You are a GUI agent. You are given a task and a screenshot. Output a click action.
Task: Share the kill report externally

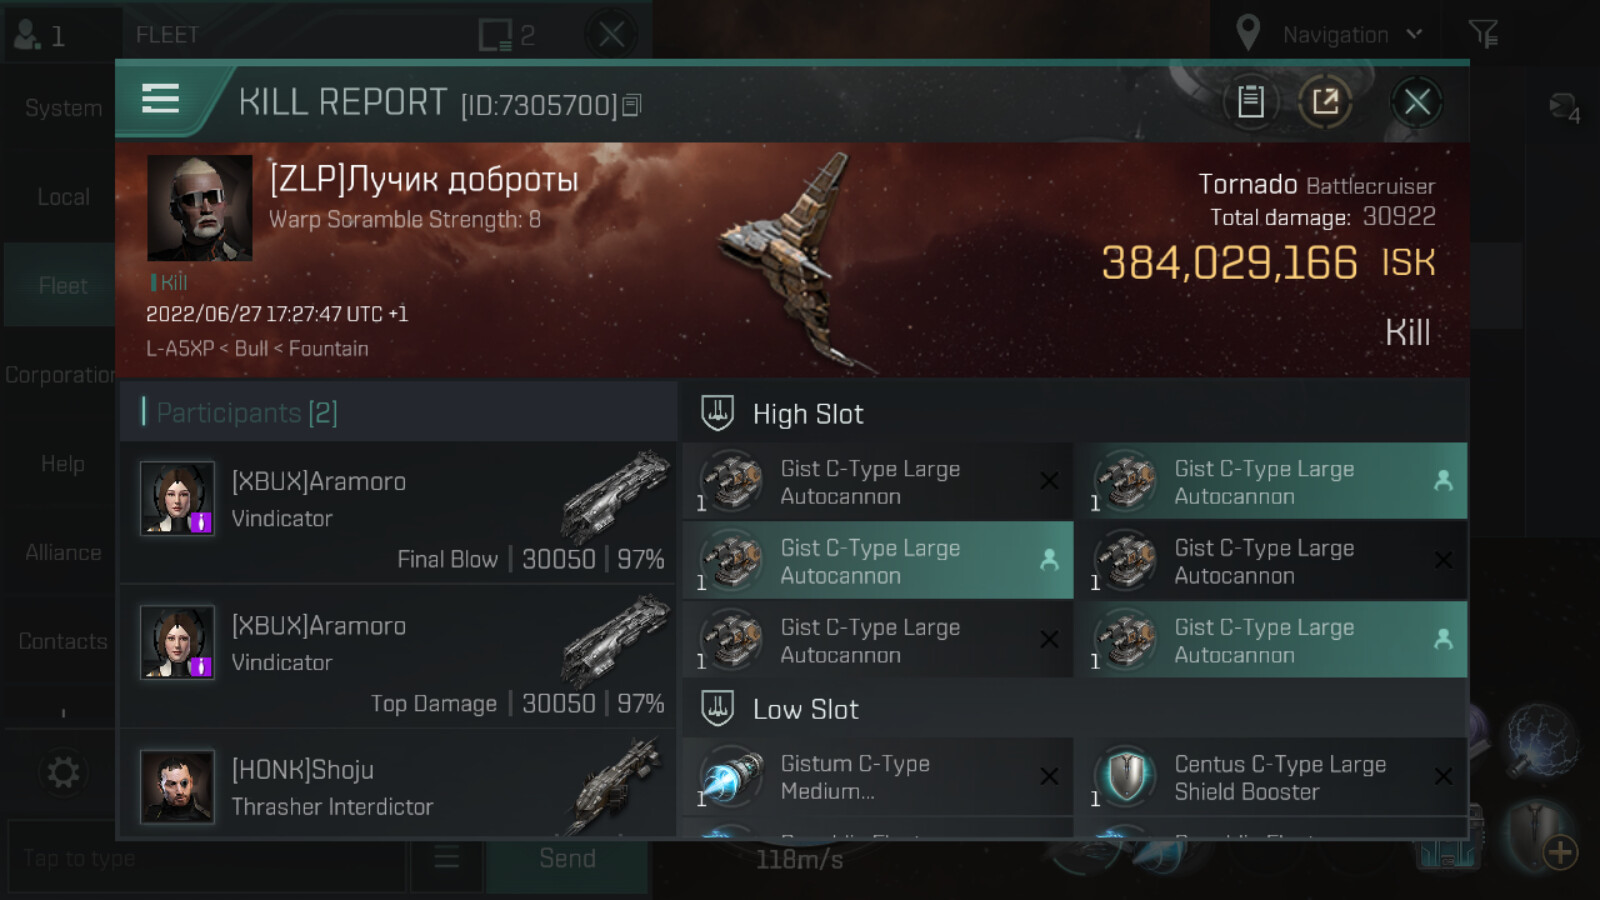(x=1325, y=101)
